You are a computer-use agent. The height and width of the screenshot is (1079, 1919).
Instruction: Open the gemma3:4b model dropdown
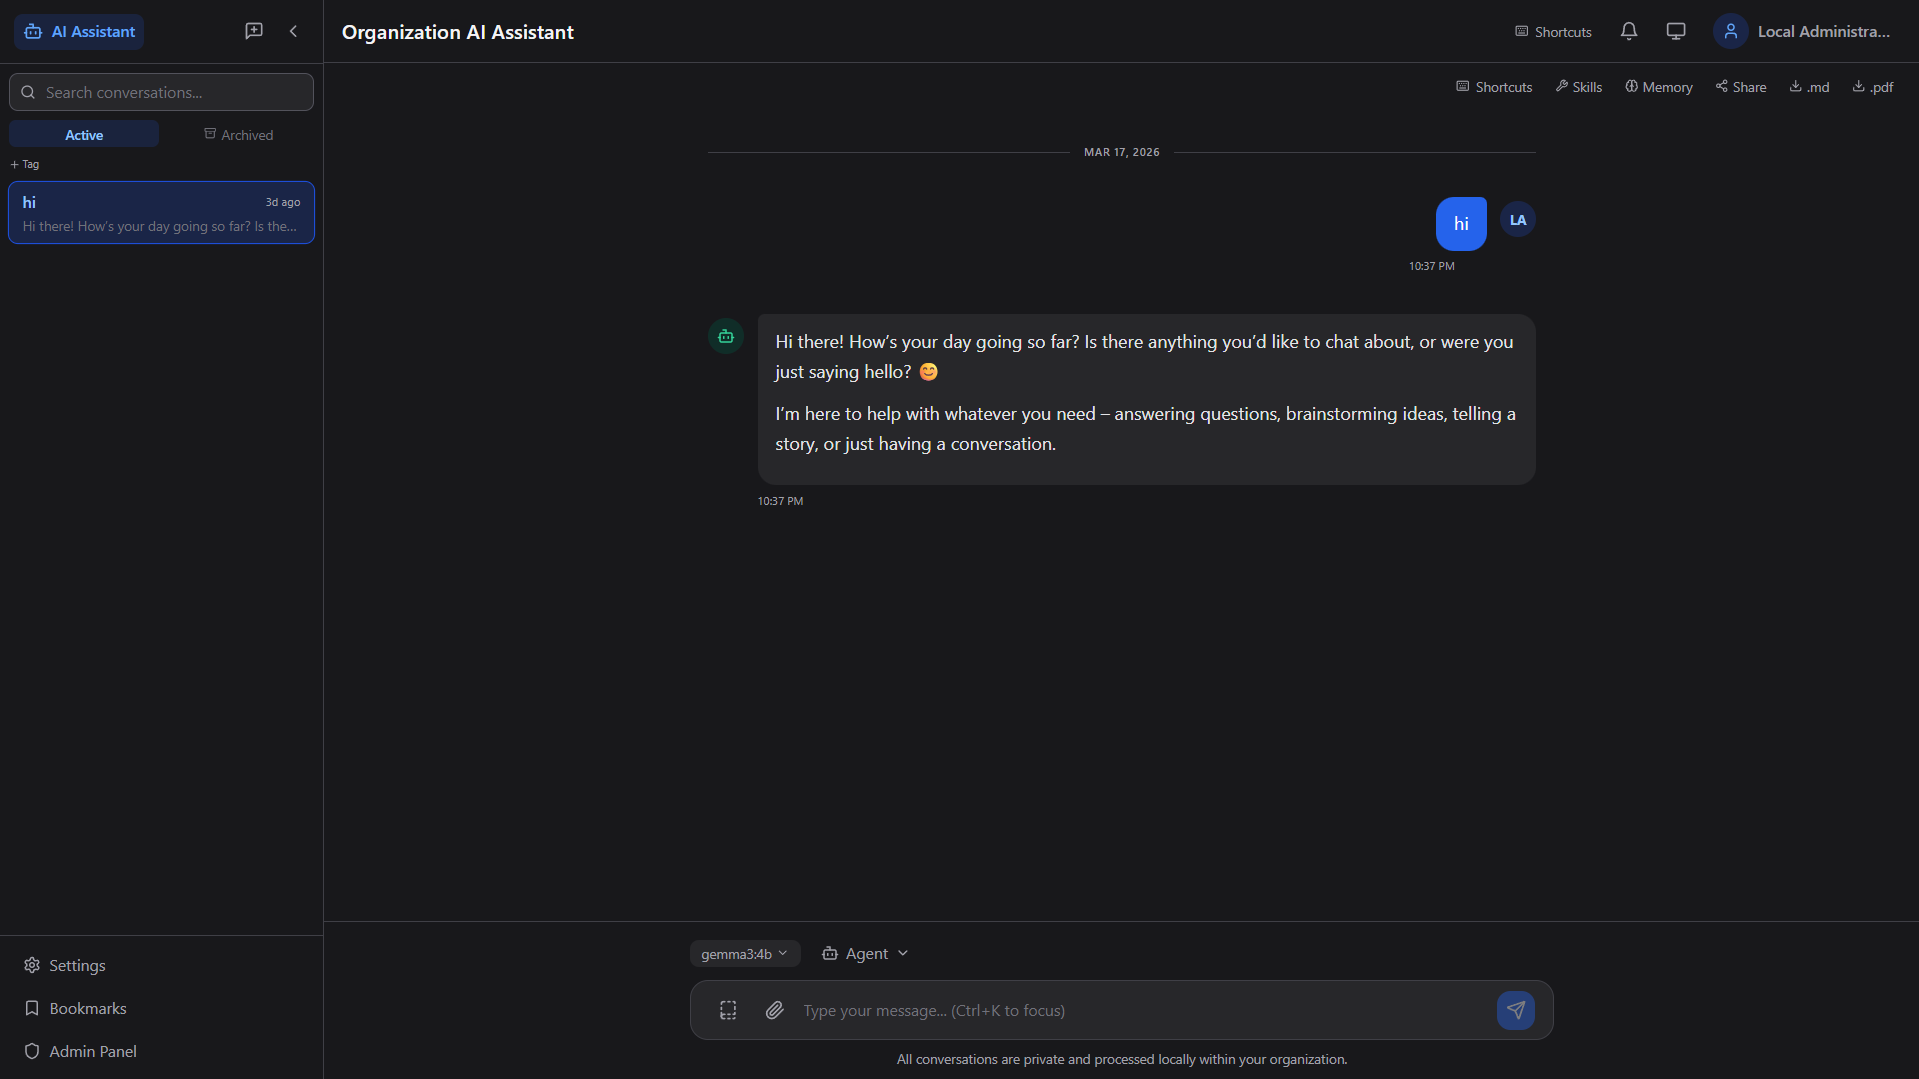(x=743, y=953)
